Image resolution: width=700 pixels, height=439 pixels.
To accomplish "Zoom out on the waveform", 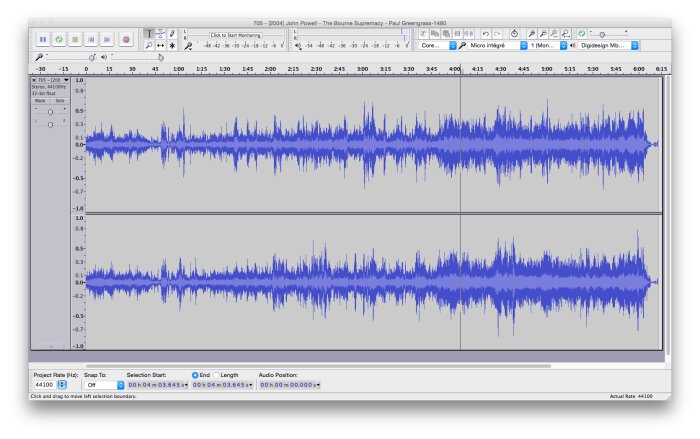I will (543, 33).
